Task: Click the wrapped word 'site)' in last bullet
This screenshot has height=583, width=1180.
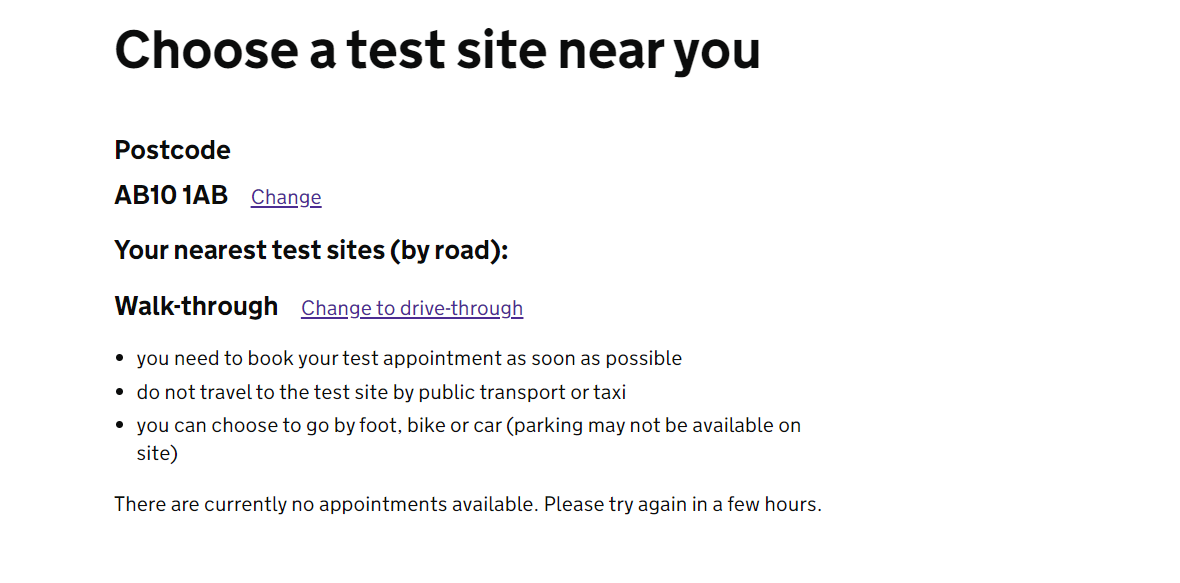Action: coord(157,453)
